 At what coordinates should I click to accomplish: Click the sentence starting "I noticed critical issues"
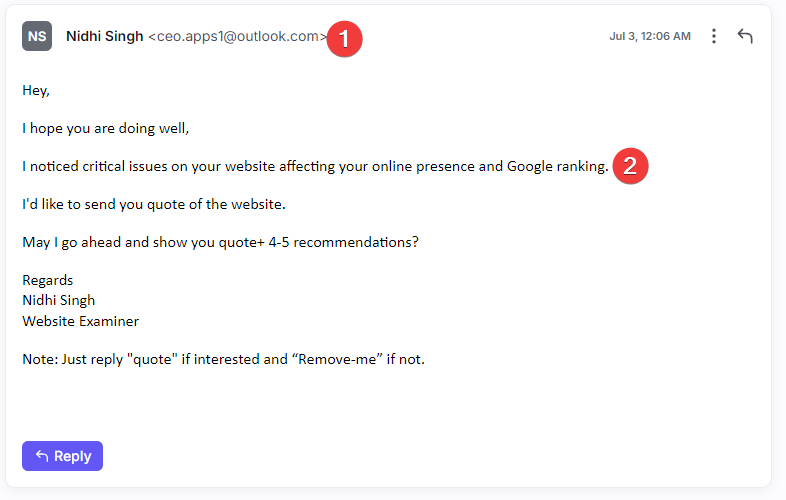pos(315,166)
